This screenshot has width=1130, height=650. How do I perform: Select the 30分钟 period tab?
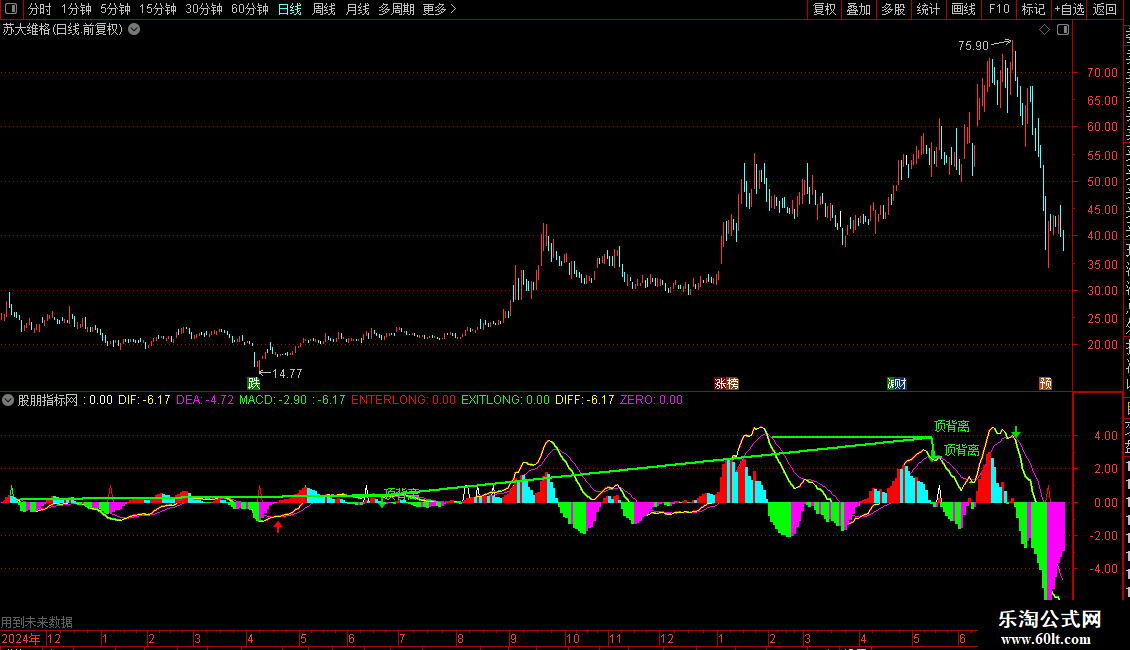tap(204, 9)
